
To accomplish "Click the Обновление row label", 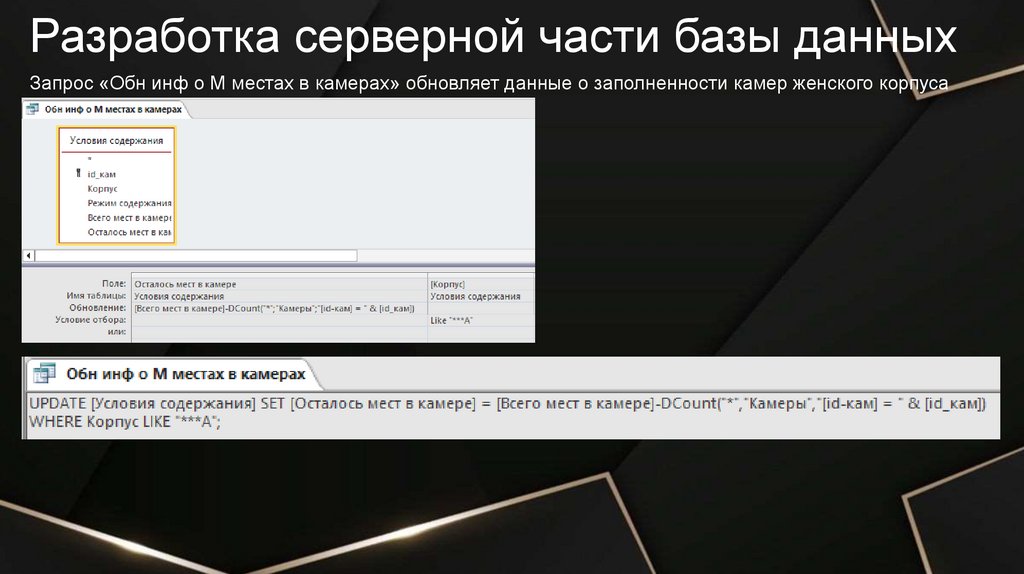I will [x=98, y=307].
